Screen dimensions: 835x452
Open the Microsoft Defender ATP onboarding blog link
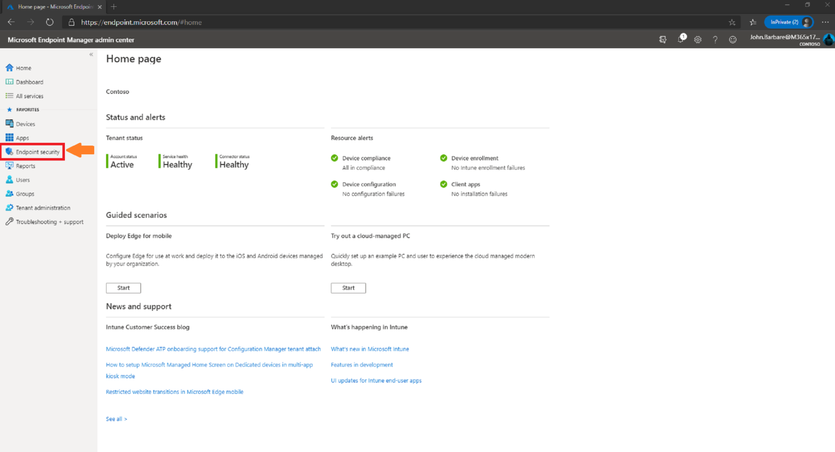[214, 349]
